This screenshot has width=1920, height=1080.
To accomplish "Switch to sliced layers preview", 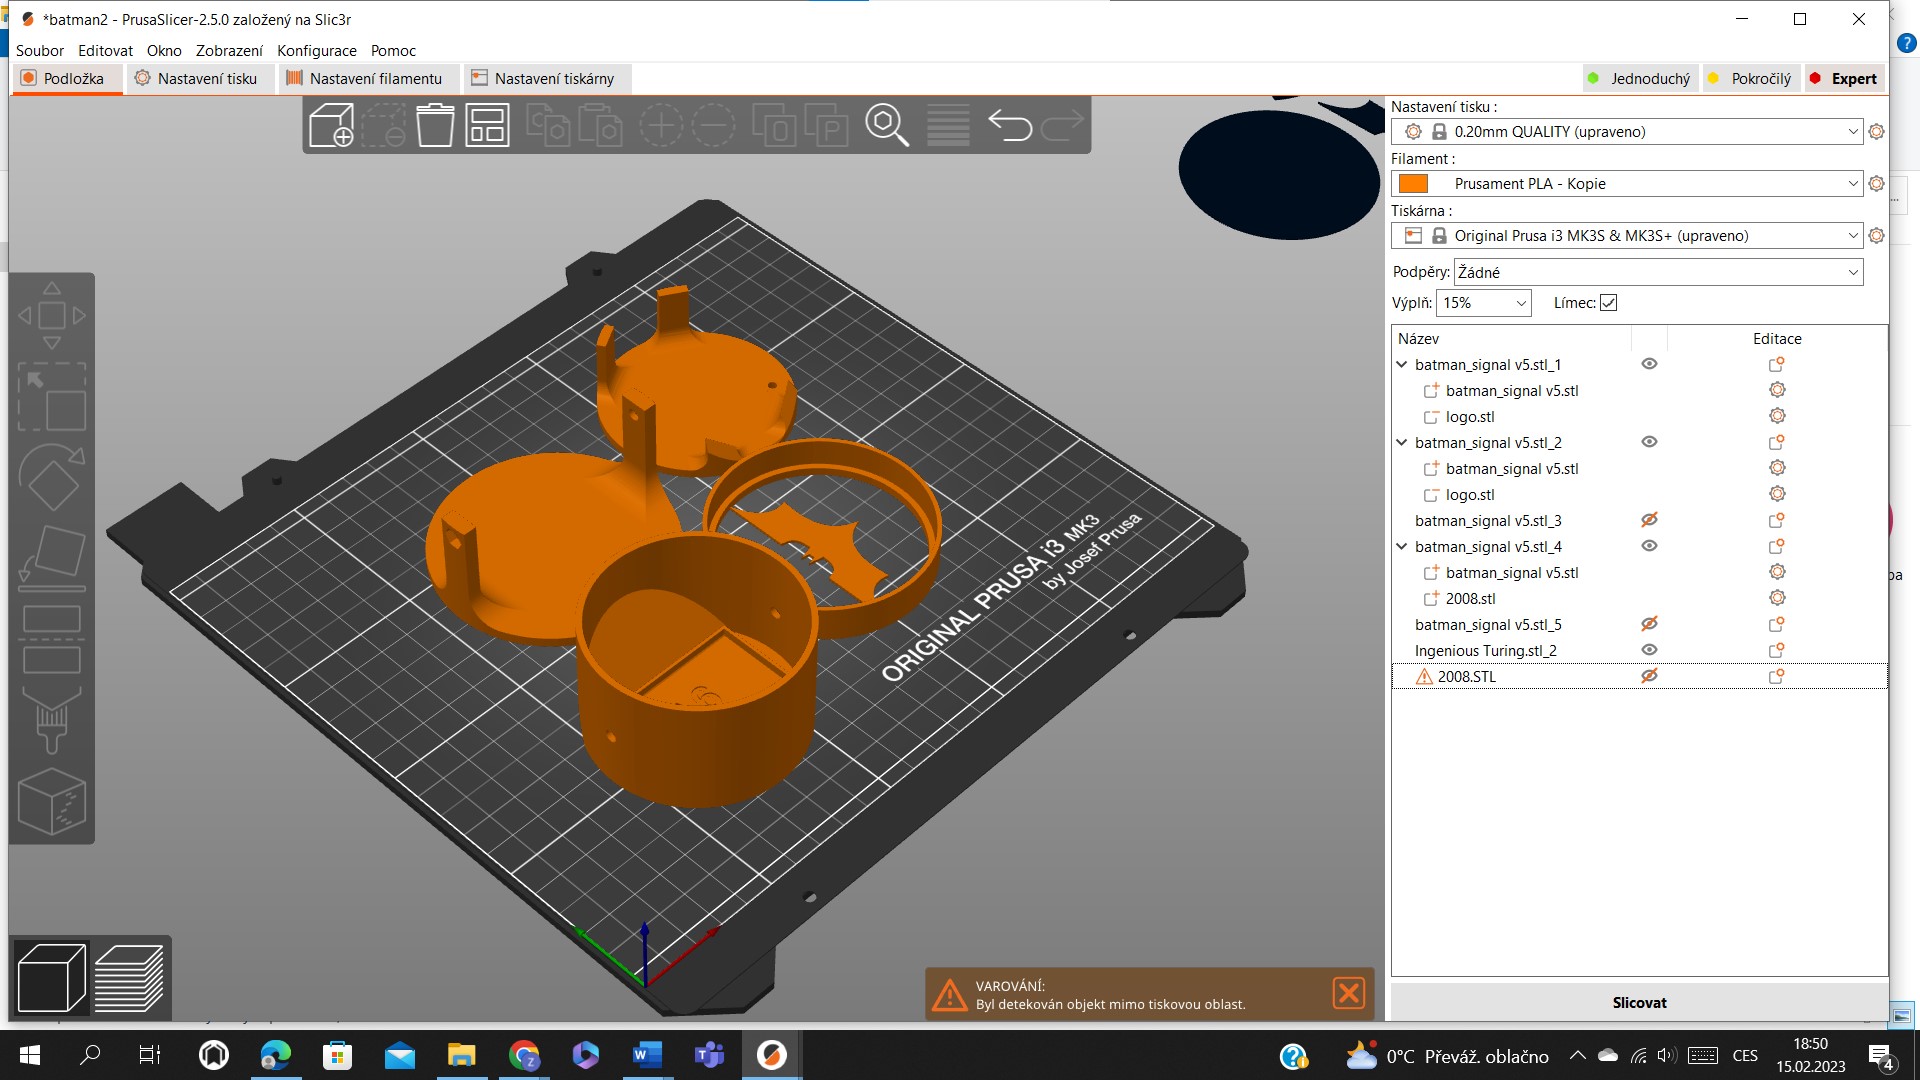I will pos(129,978).
